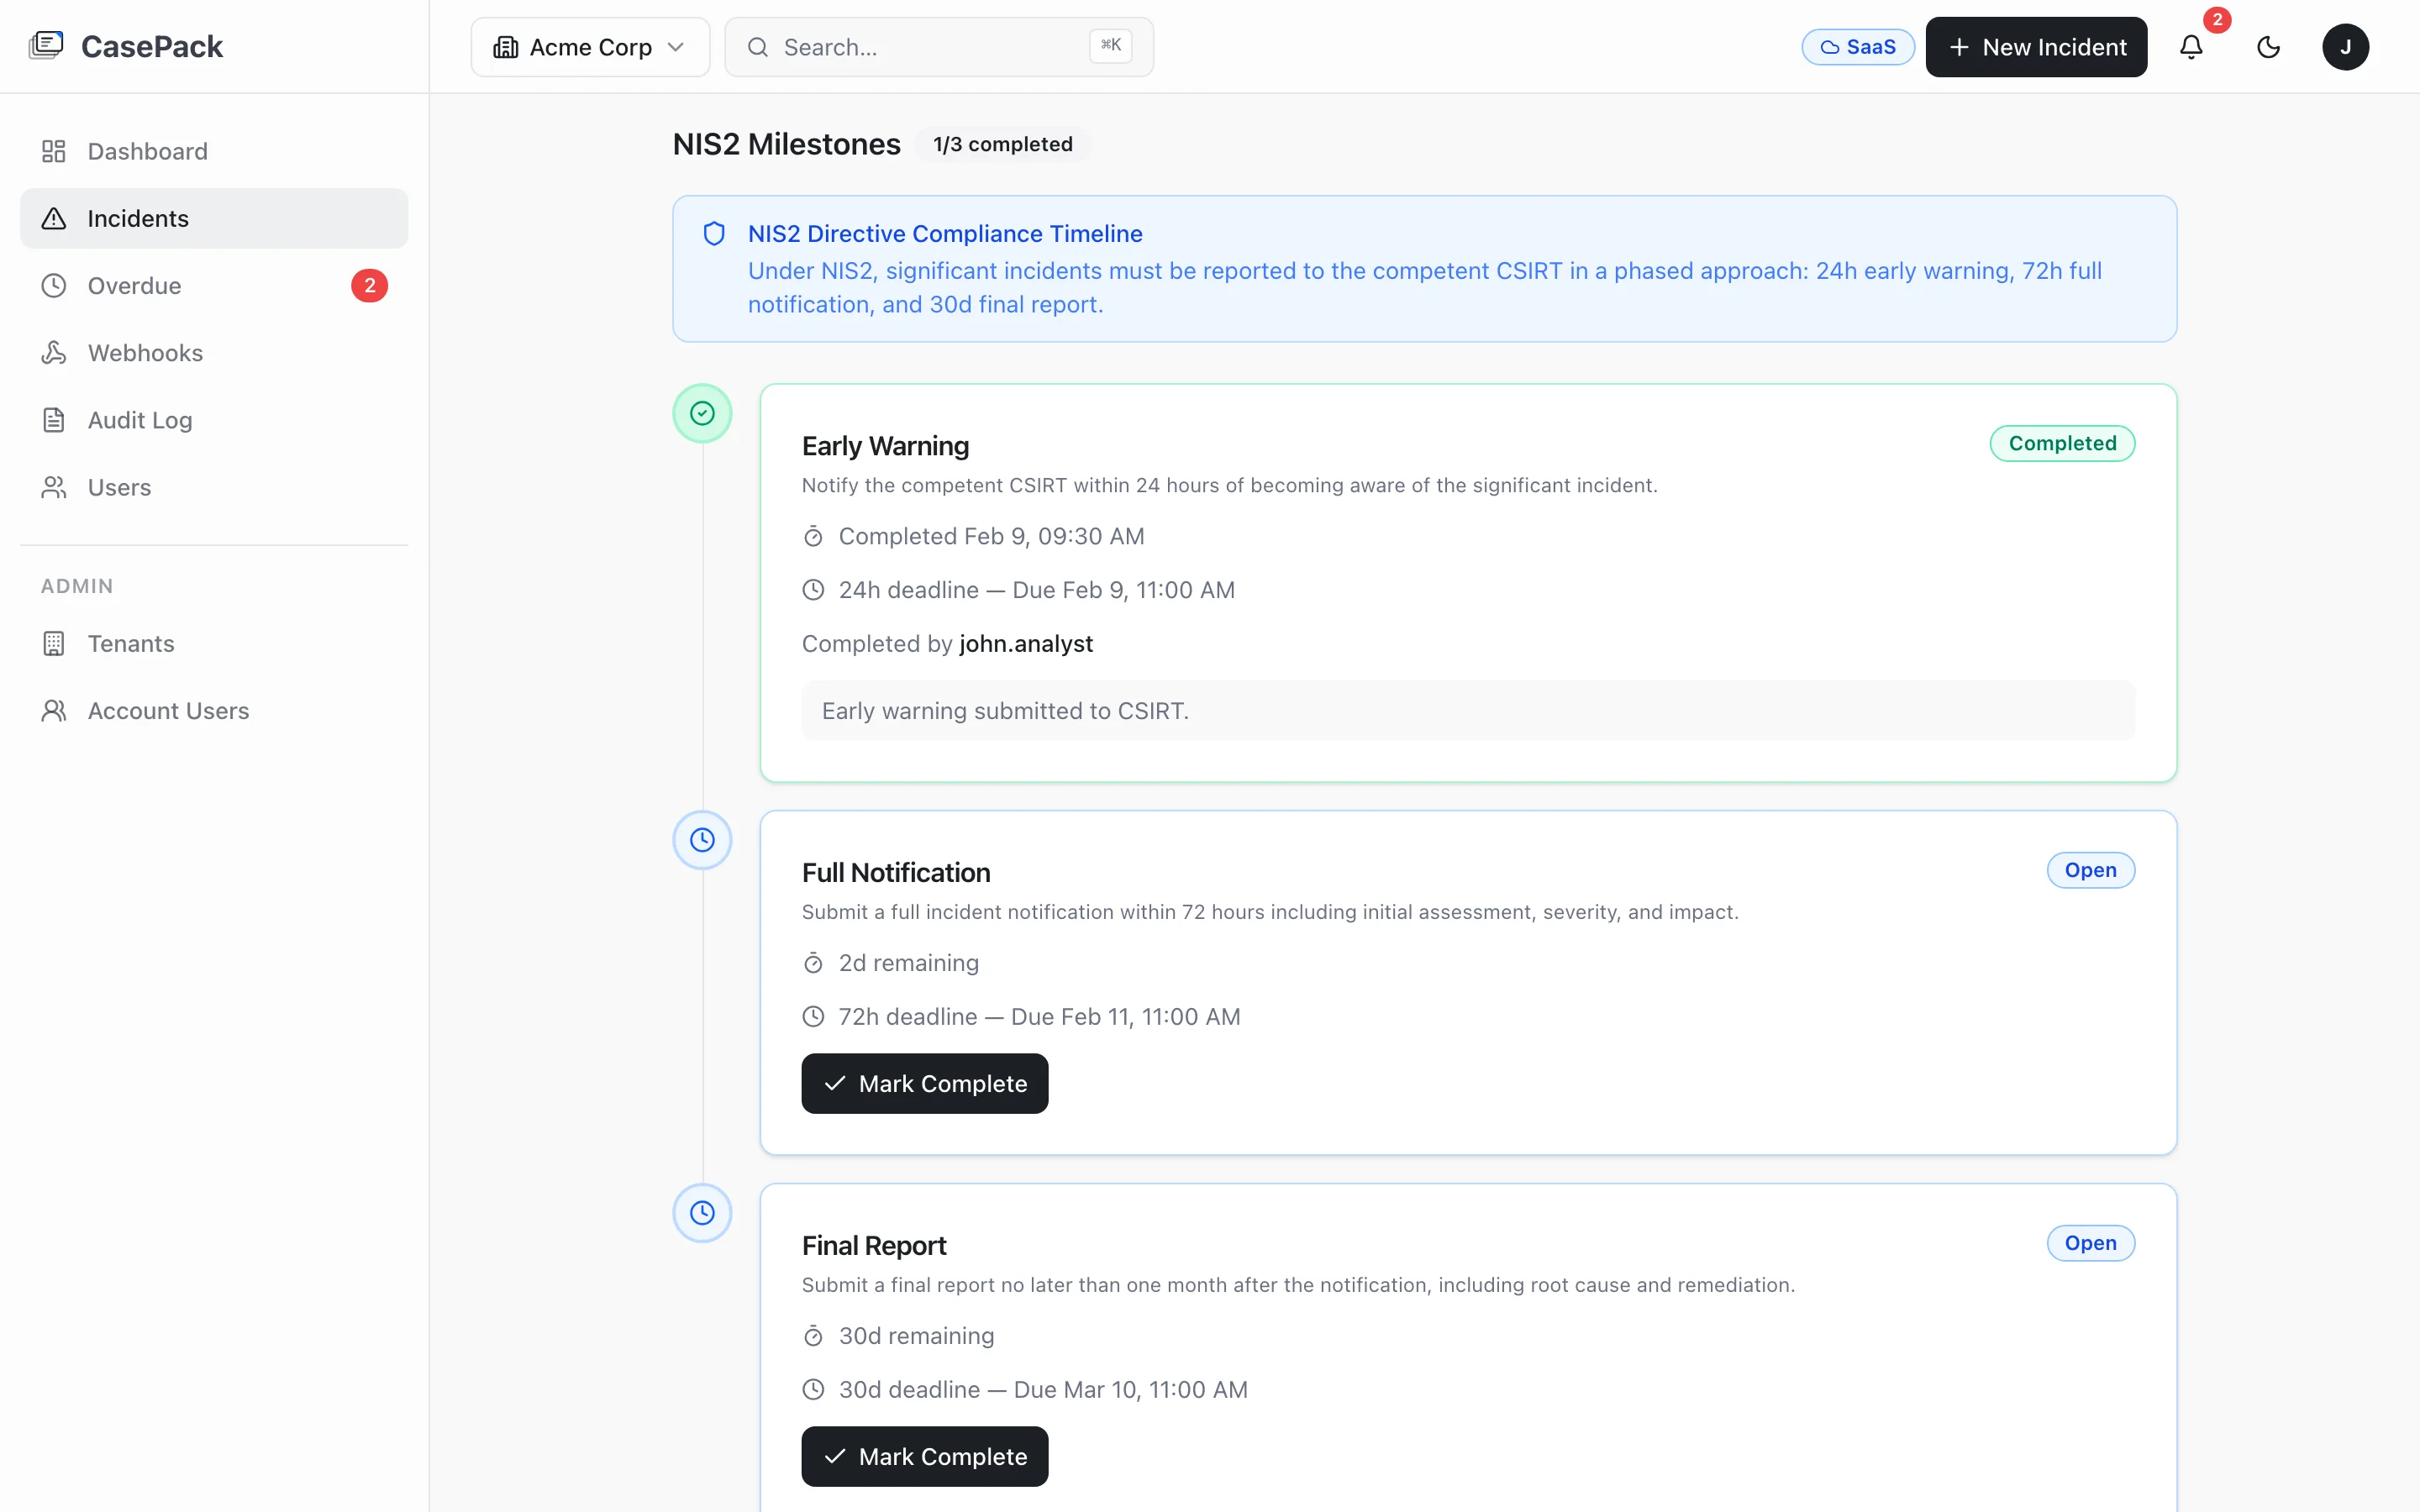Create a New Incident
This screenshot has height=1512, width=2420.
2036,47
